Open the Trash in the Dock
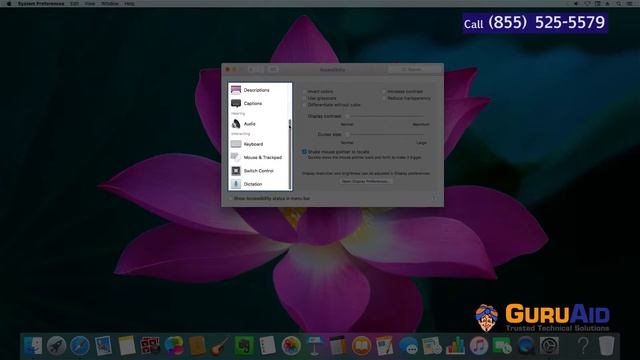The height and width of the screenshot is (360, 640). point(607,345)
